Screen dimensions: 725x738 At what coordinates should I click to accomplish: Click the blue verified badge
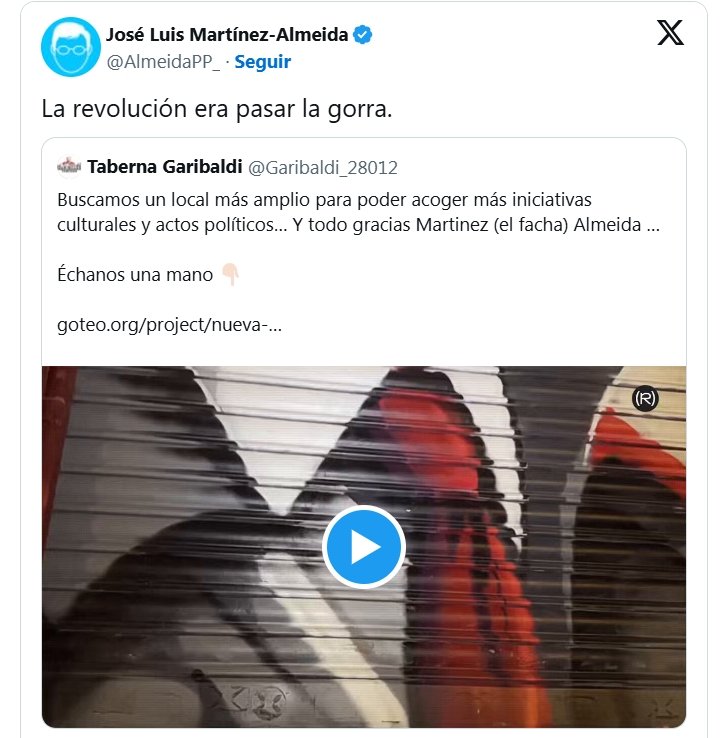click(x=362, y=35)
